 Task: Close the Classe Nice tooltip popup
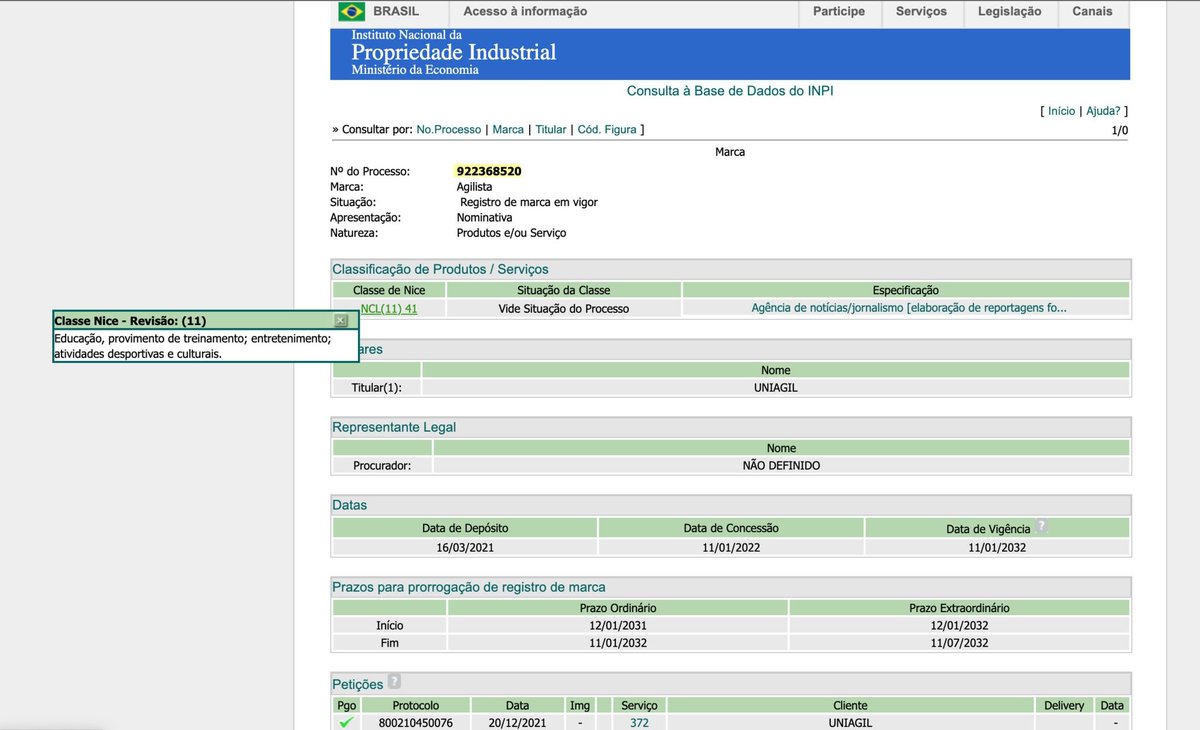[341, 320]
